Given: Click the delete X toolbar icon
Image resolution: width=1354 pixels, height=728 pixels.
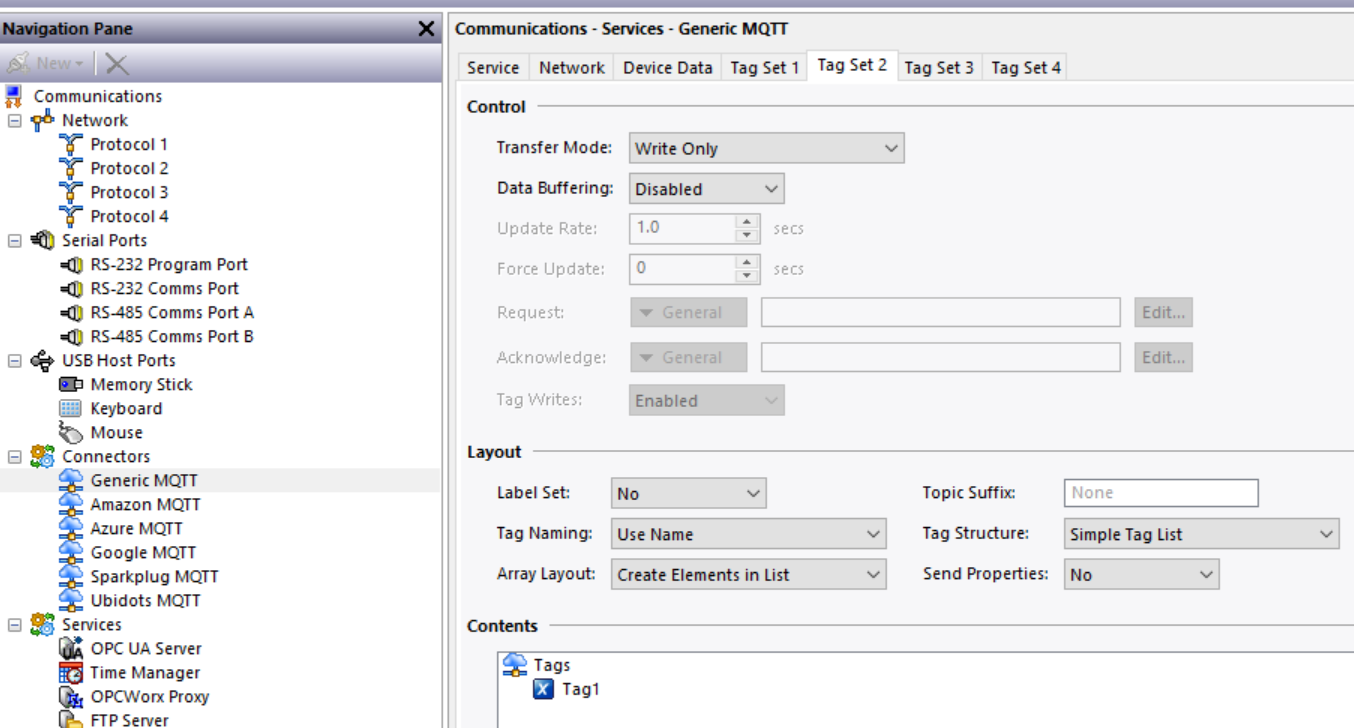Looking at the screenshot, I should pyautogui.click(x=117, y=64).
